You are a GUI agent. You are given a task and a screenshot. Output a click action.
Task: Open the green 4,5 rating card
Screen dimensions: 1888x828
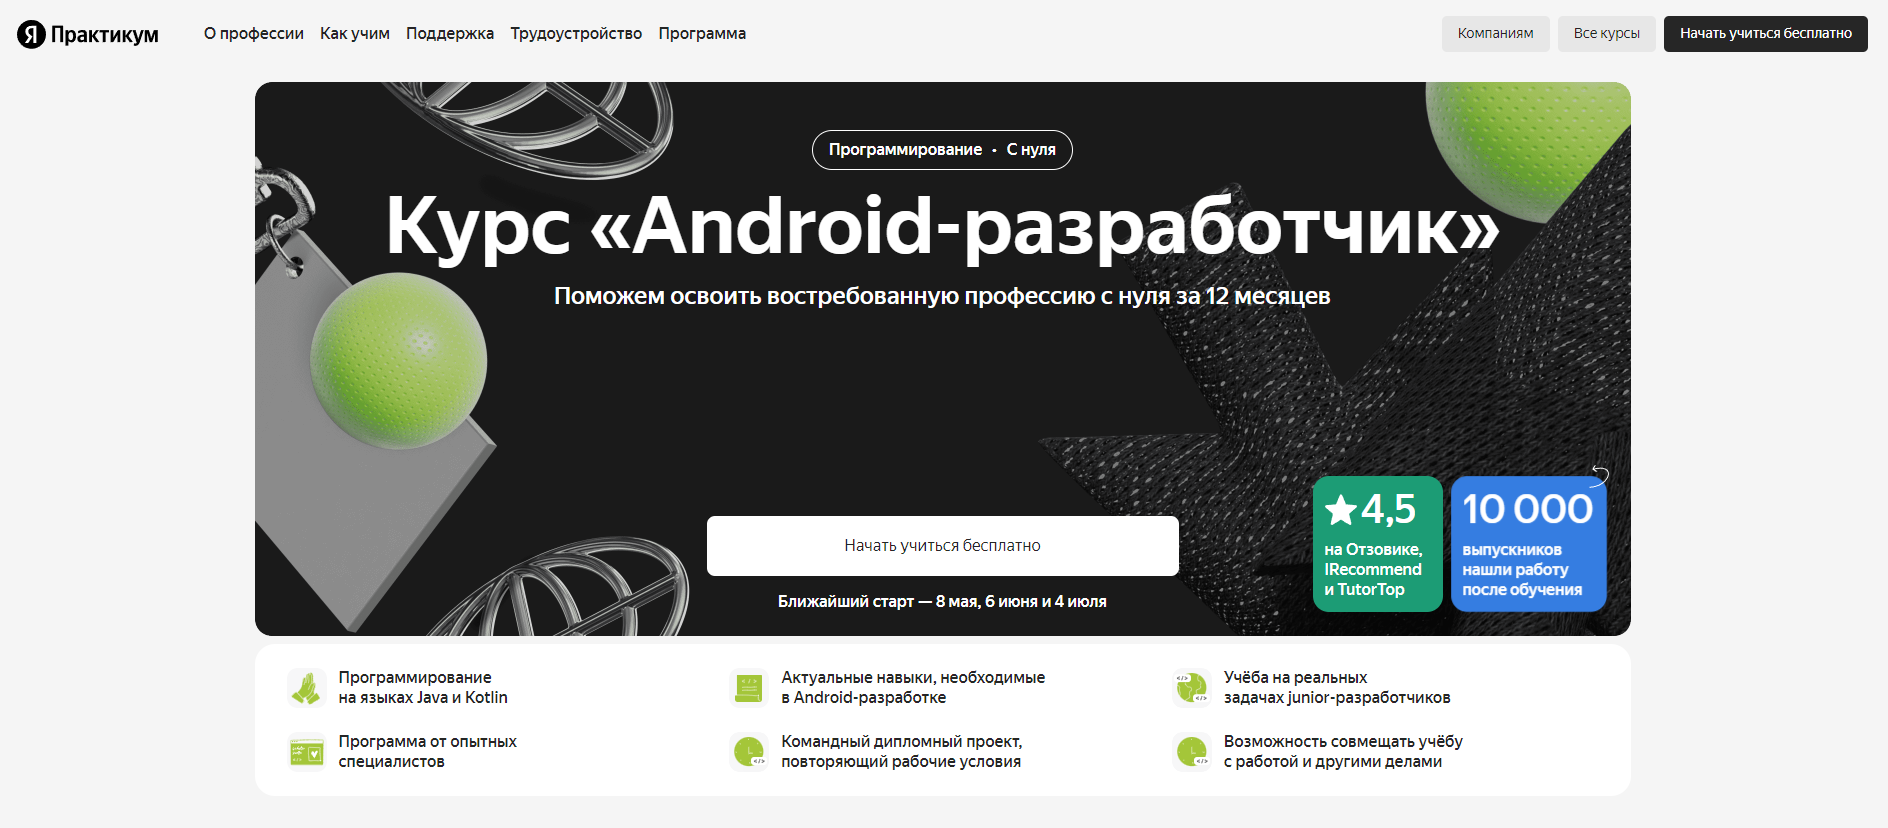(x=1378, y=544)
